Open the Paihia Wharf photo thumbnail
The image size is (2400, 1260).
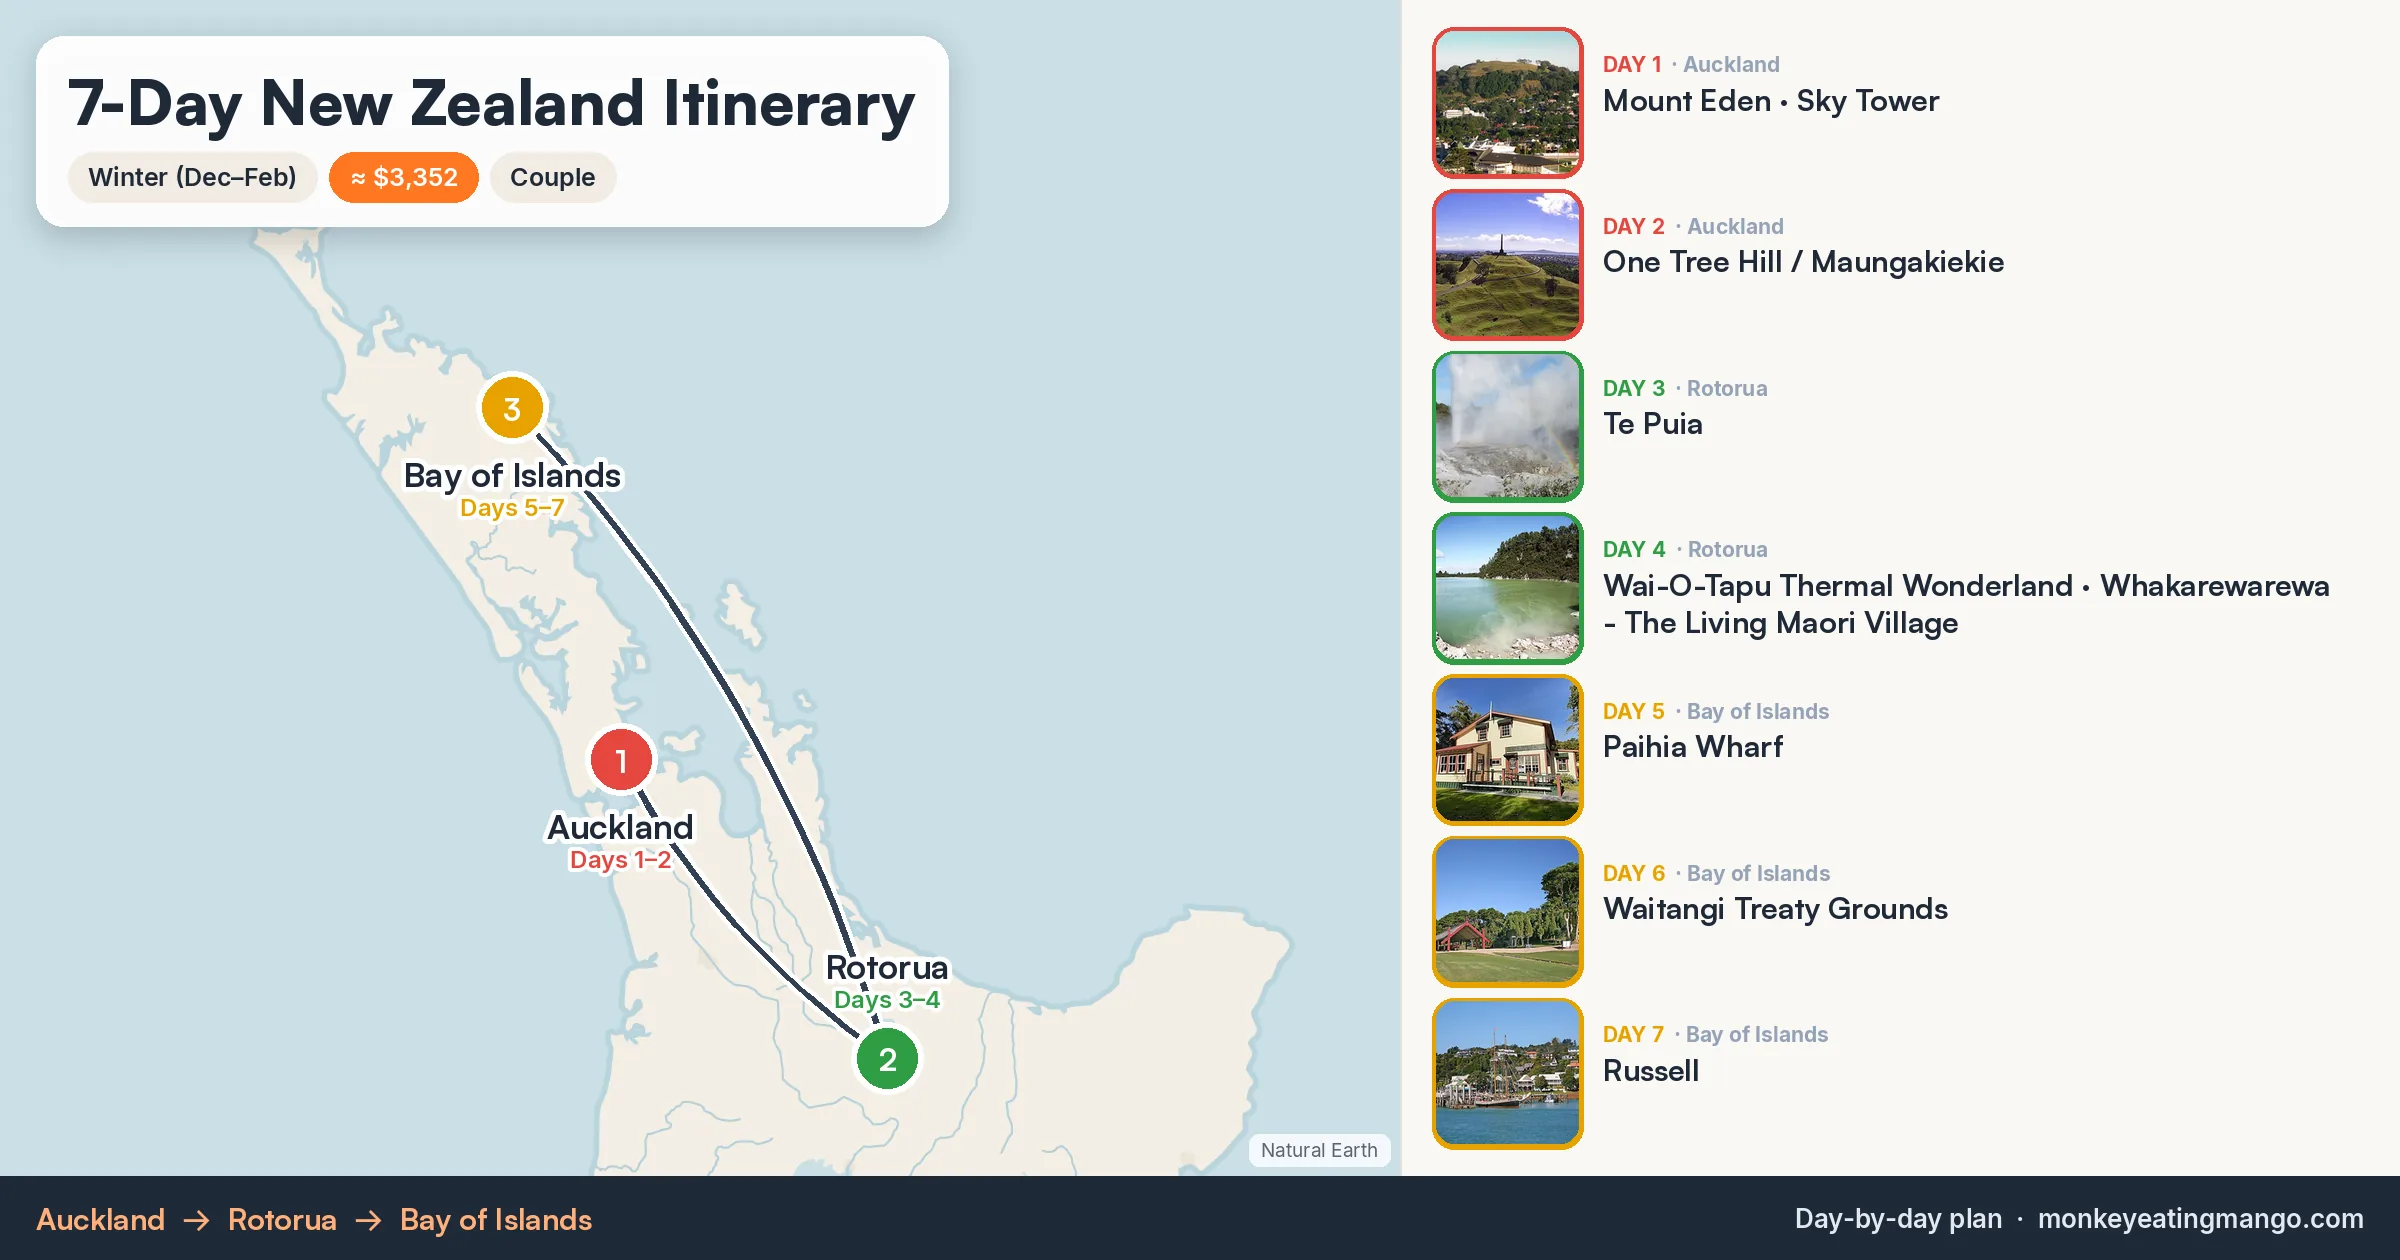(x=1508, y=750)
